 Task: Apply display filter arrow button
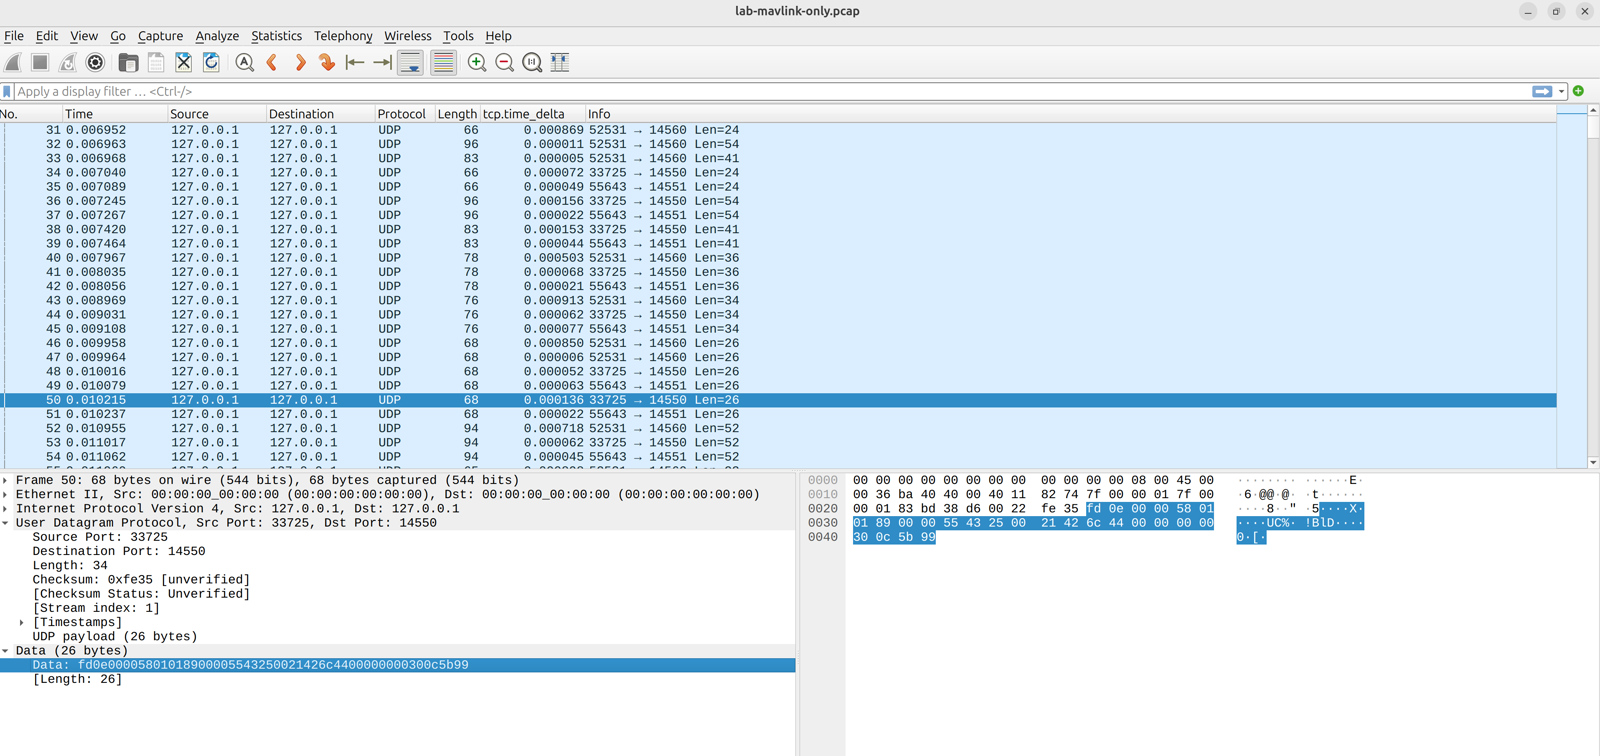click(1543, 91)
